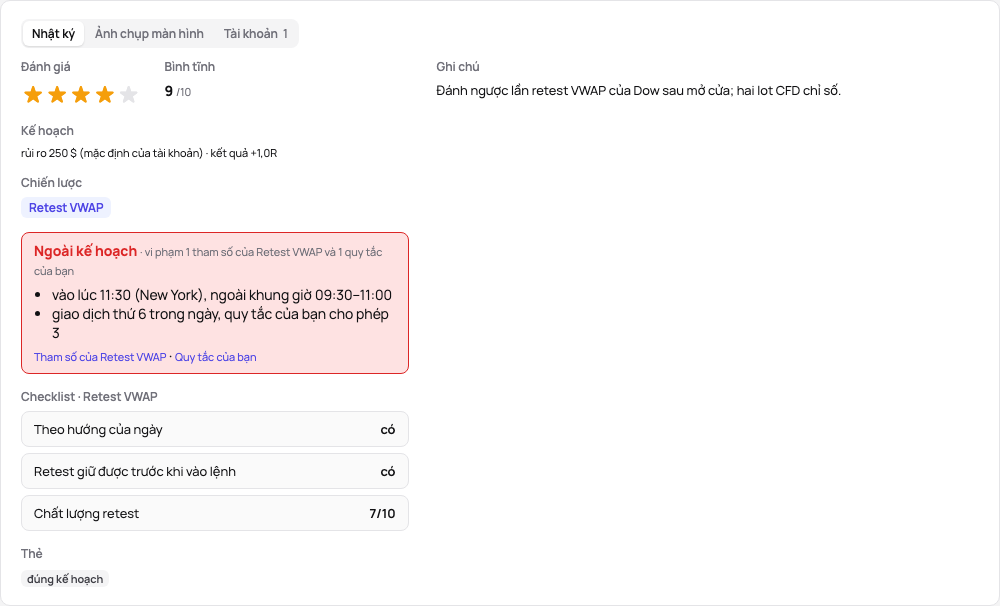Click the Kế hoạch label
The height and width of the screenshot is (606, 1000).
[x=47, y=131]
